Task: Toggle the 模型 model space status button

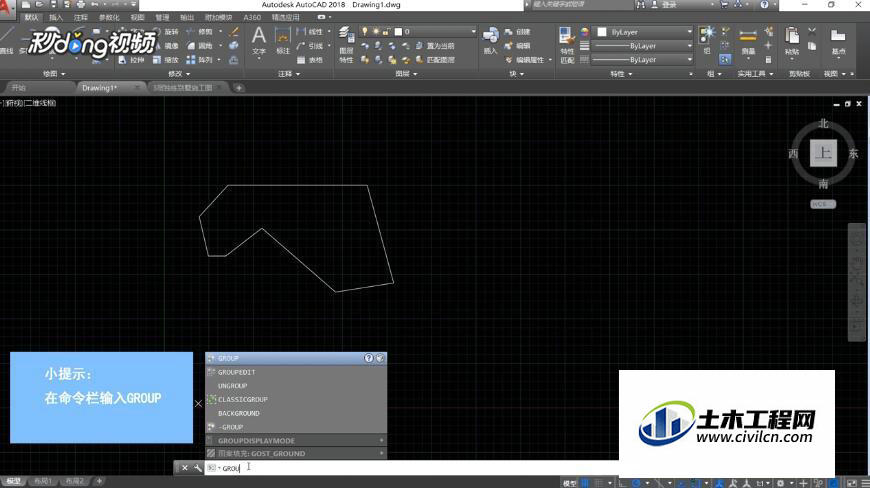Action: pos(570,483)
